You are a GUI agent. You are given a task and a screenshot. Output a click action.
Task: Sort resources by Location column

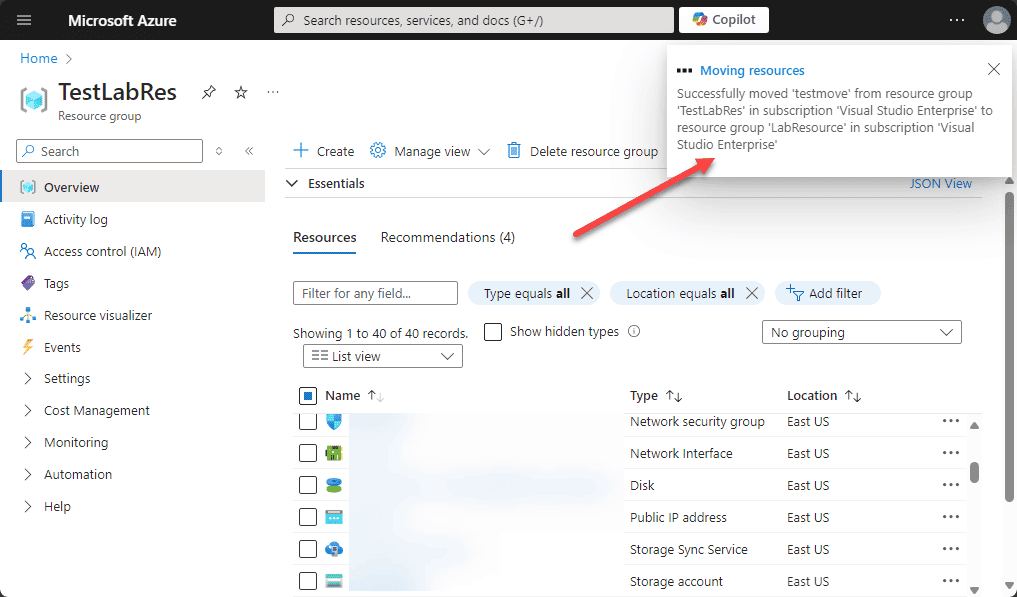(x=824, y=396)
